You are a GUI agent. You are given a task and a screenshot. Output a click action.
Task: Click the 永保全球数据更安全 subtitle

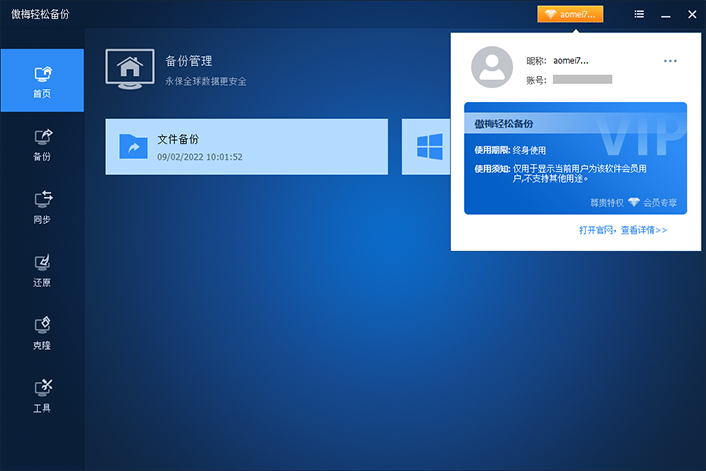(205, 82)
